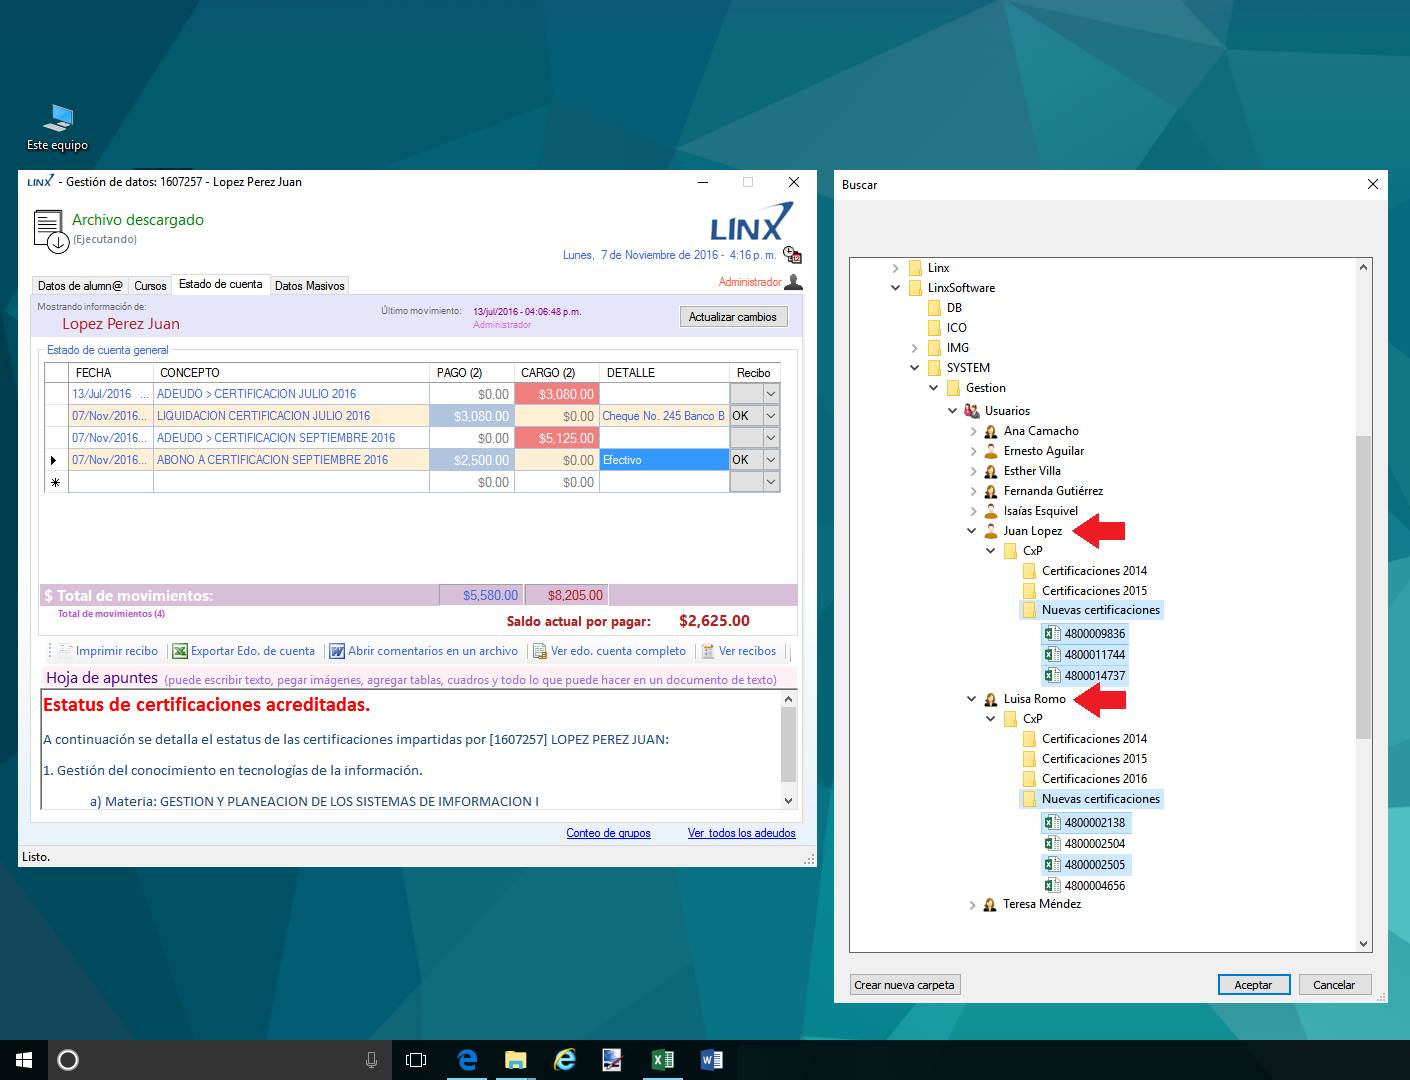Open the Este equipo desktop icon
The height and width of the screenshot is (1080, 1410).
point(57,128)
